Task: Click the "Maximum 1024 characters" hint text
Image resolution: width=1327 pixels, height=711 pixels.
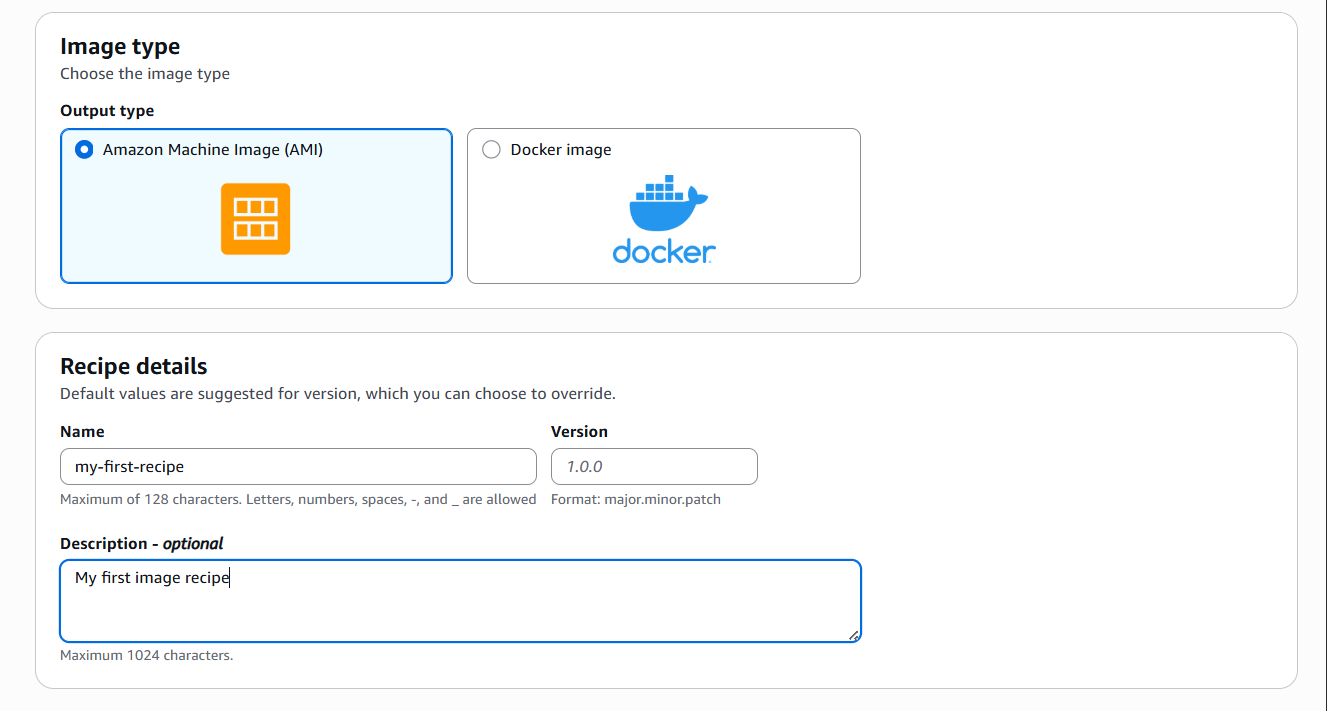Action: tap(146, 656)
